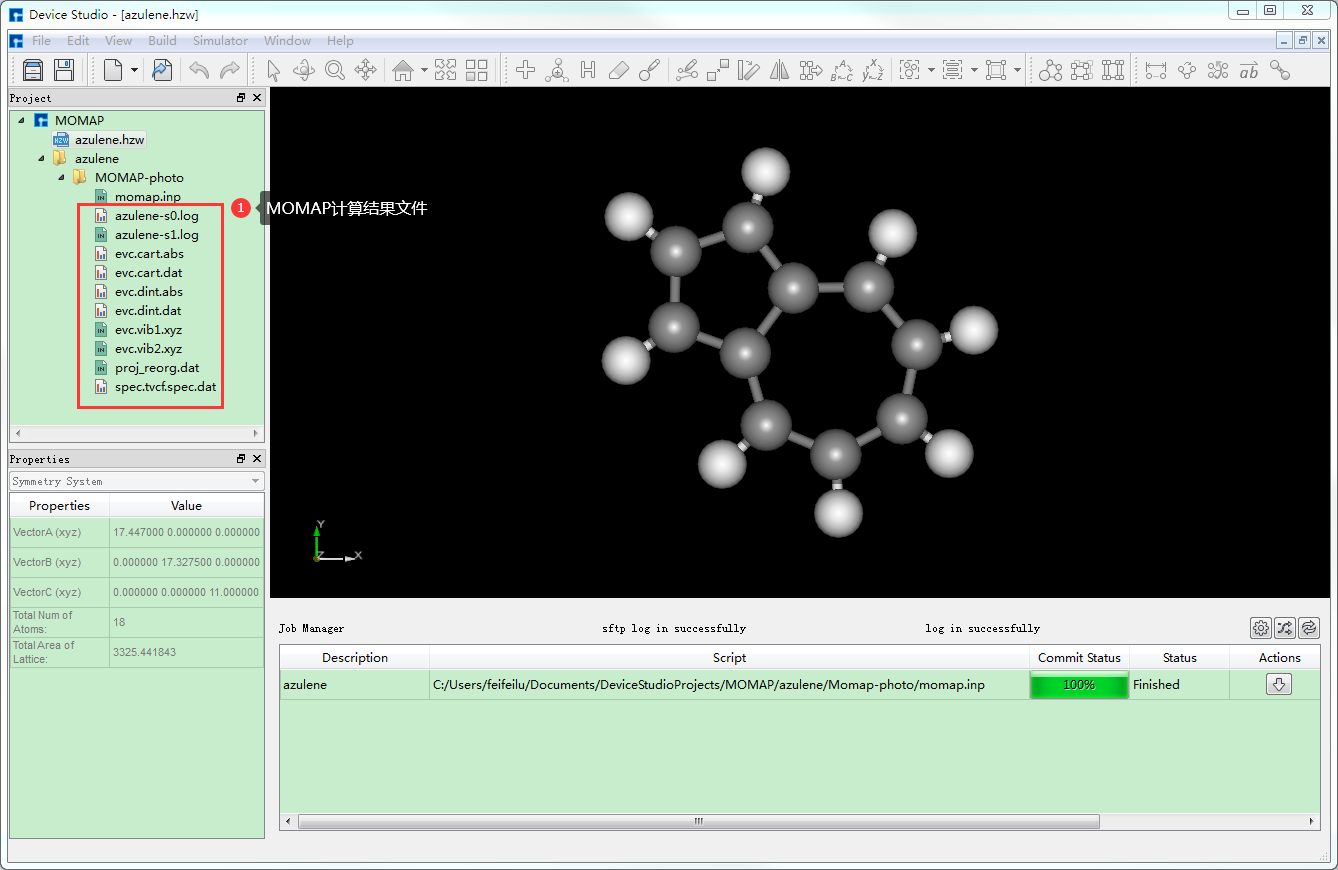1338x870 pixels.
Task: Float the Project panel with undock button
Action: click(241, 98)
